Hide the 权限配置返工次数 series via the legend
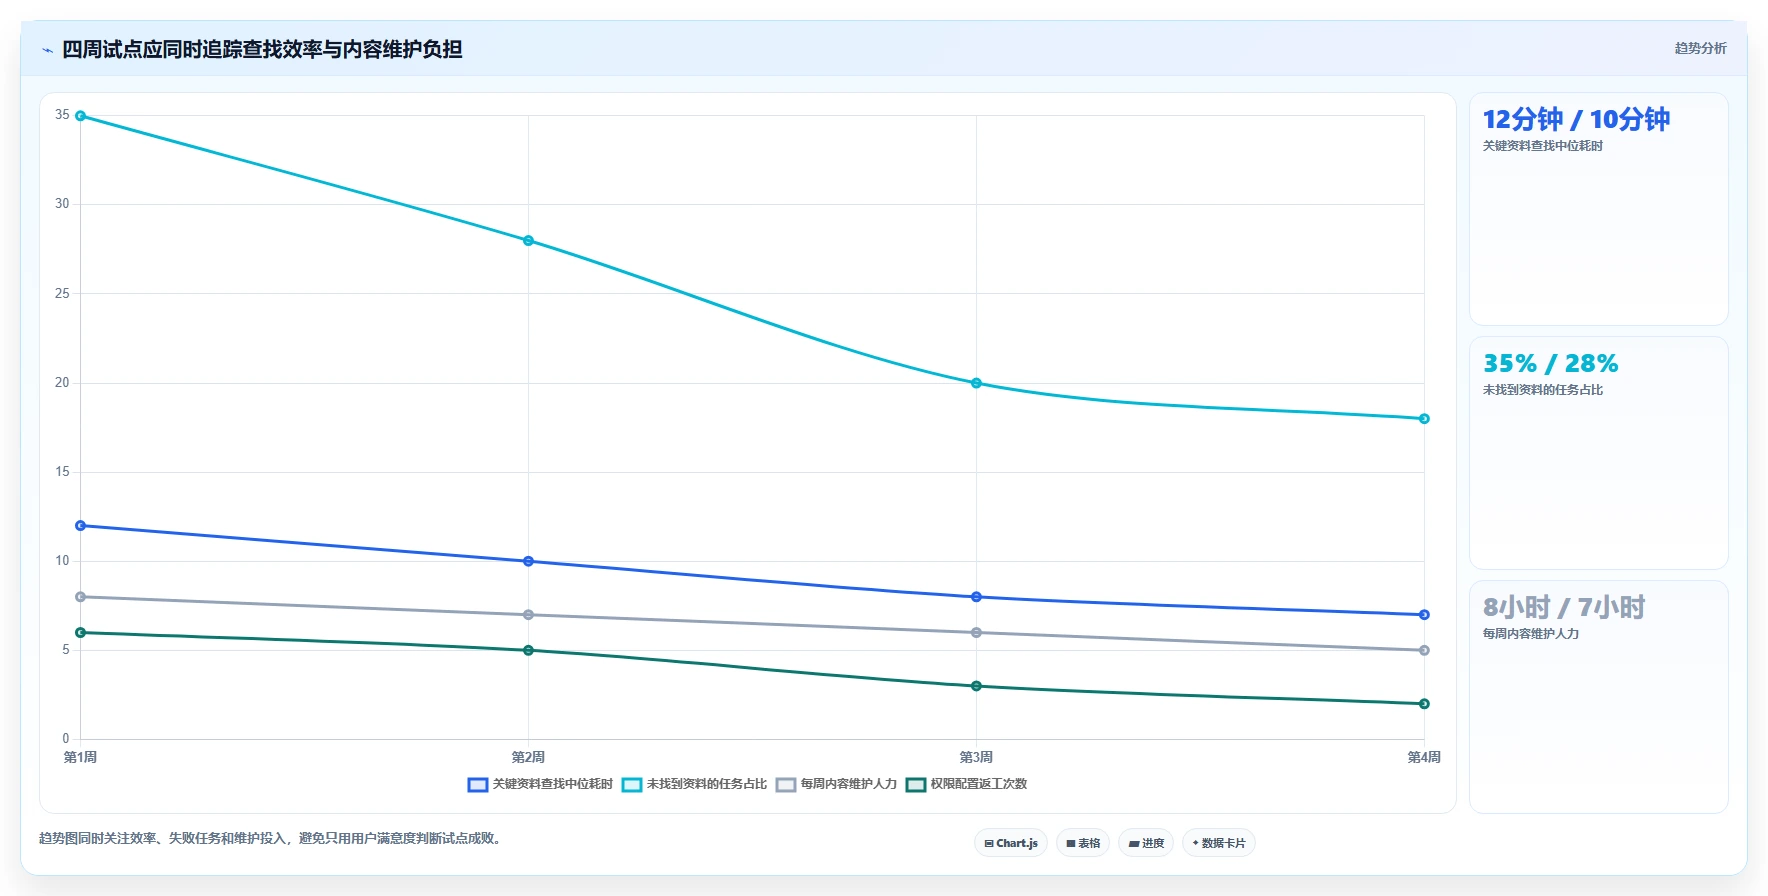The height and width of the screenshot is (896, 1768). click(x=966, y=784)
